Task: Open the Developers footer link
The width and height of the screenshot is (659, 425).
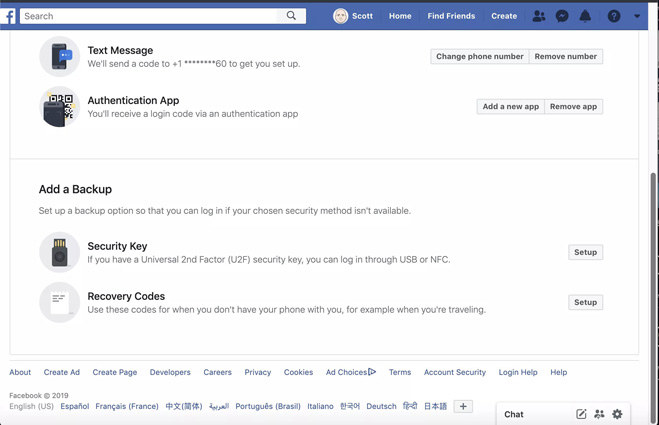Action: click(170, 372)
